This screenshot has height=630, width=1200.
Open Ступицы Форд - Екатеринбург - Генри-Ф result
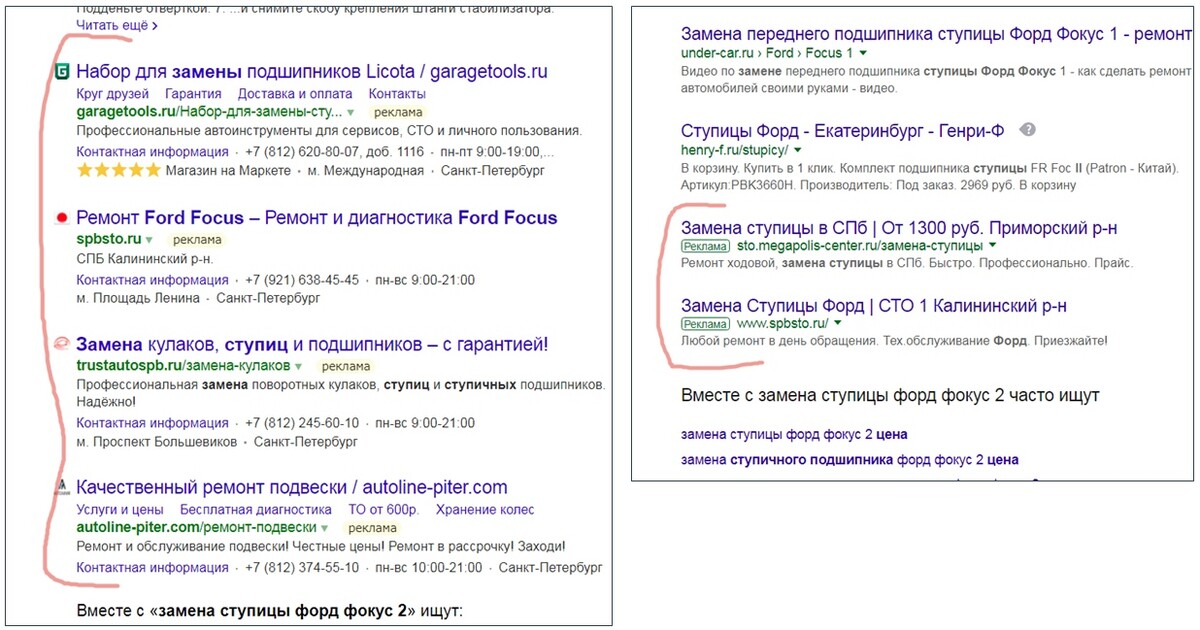point(845,131)
